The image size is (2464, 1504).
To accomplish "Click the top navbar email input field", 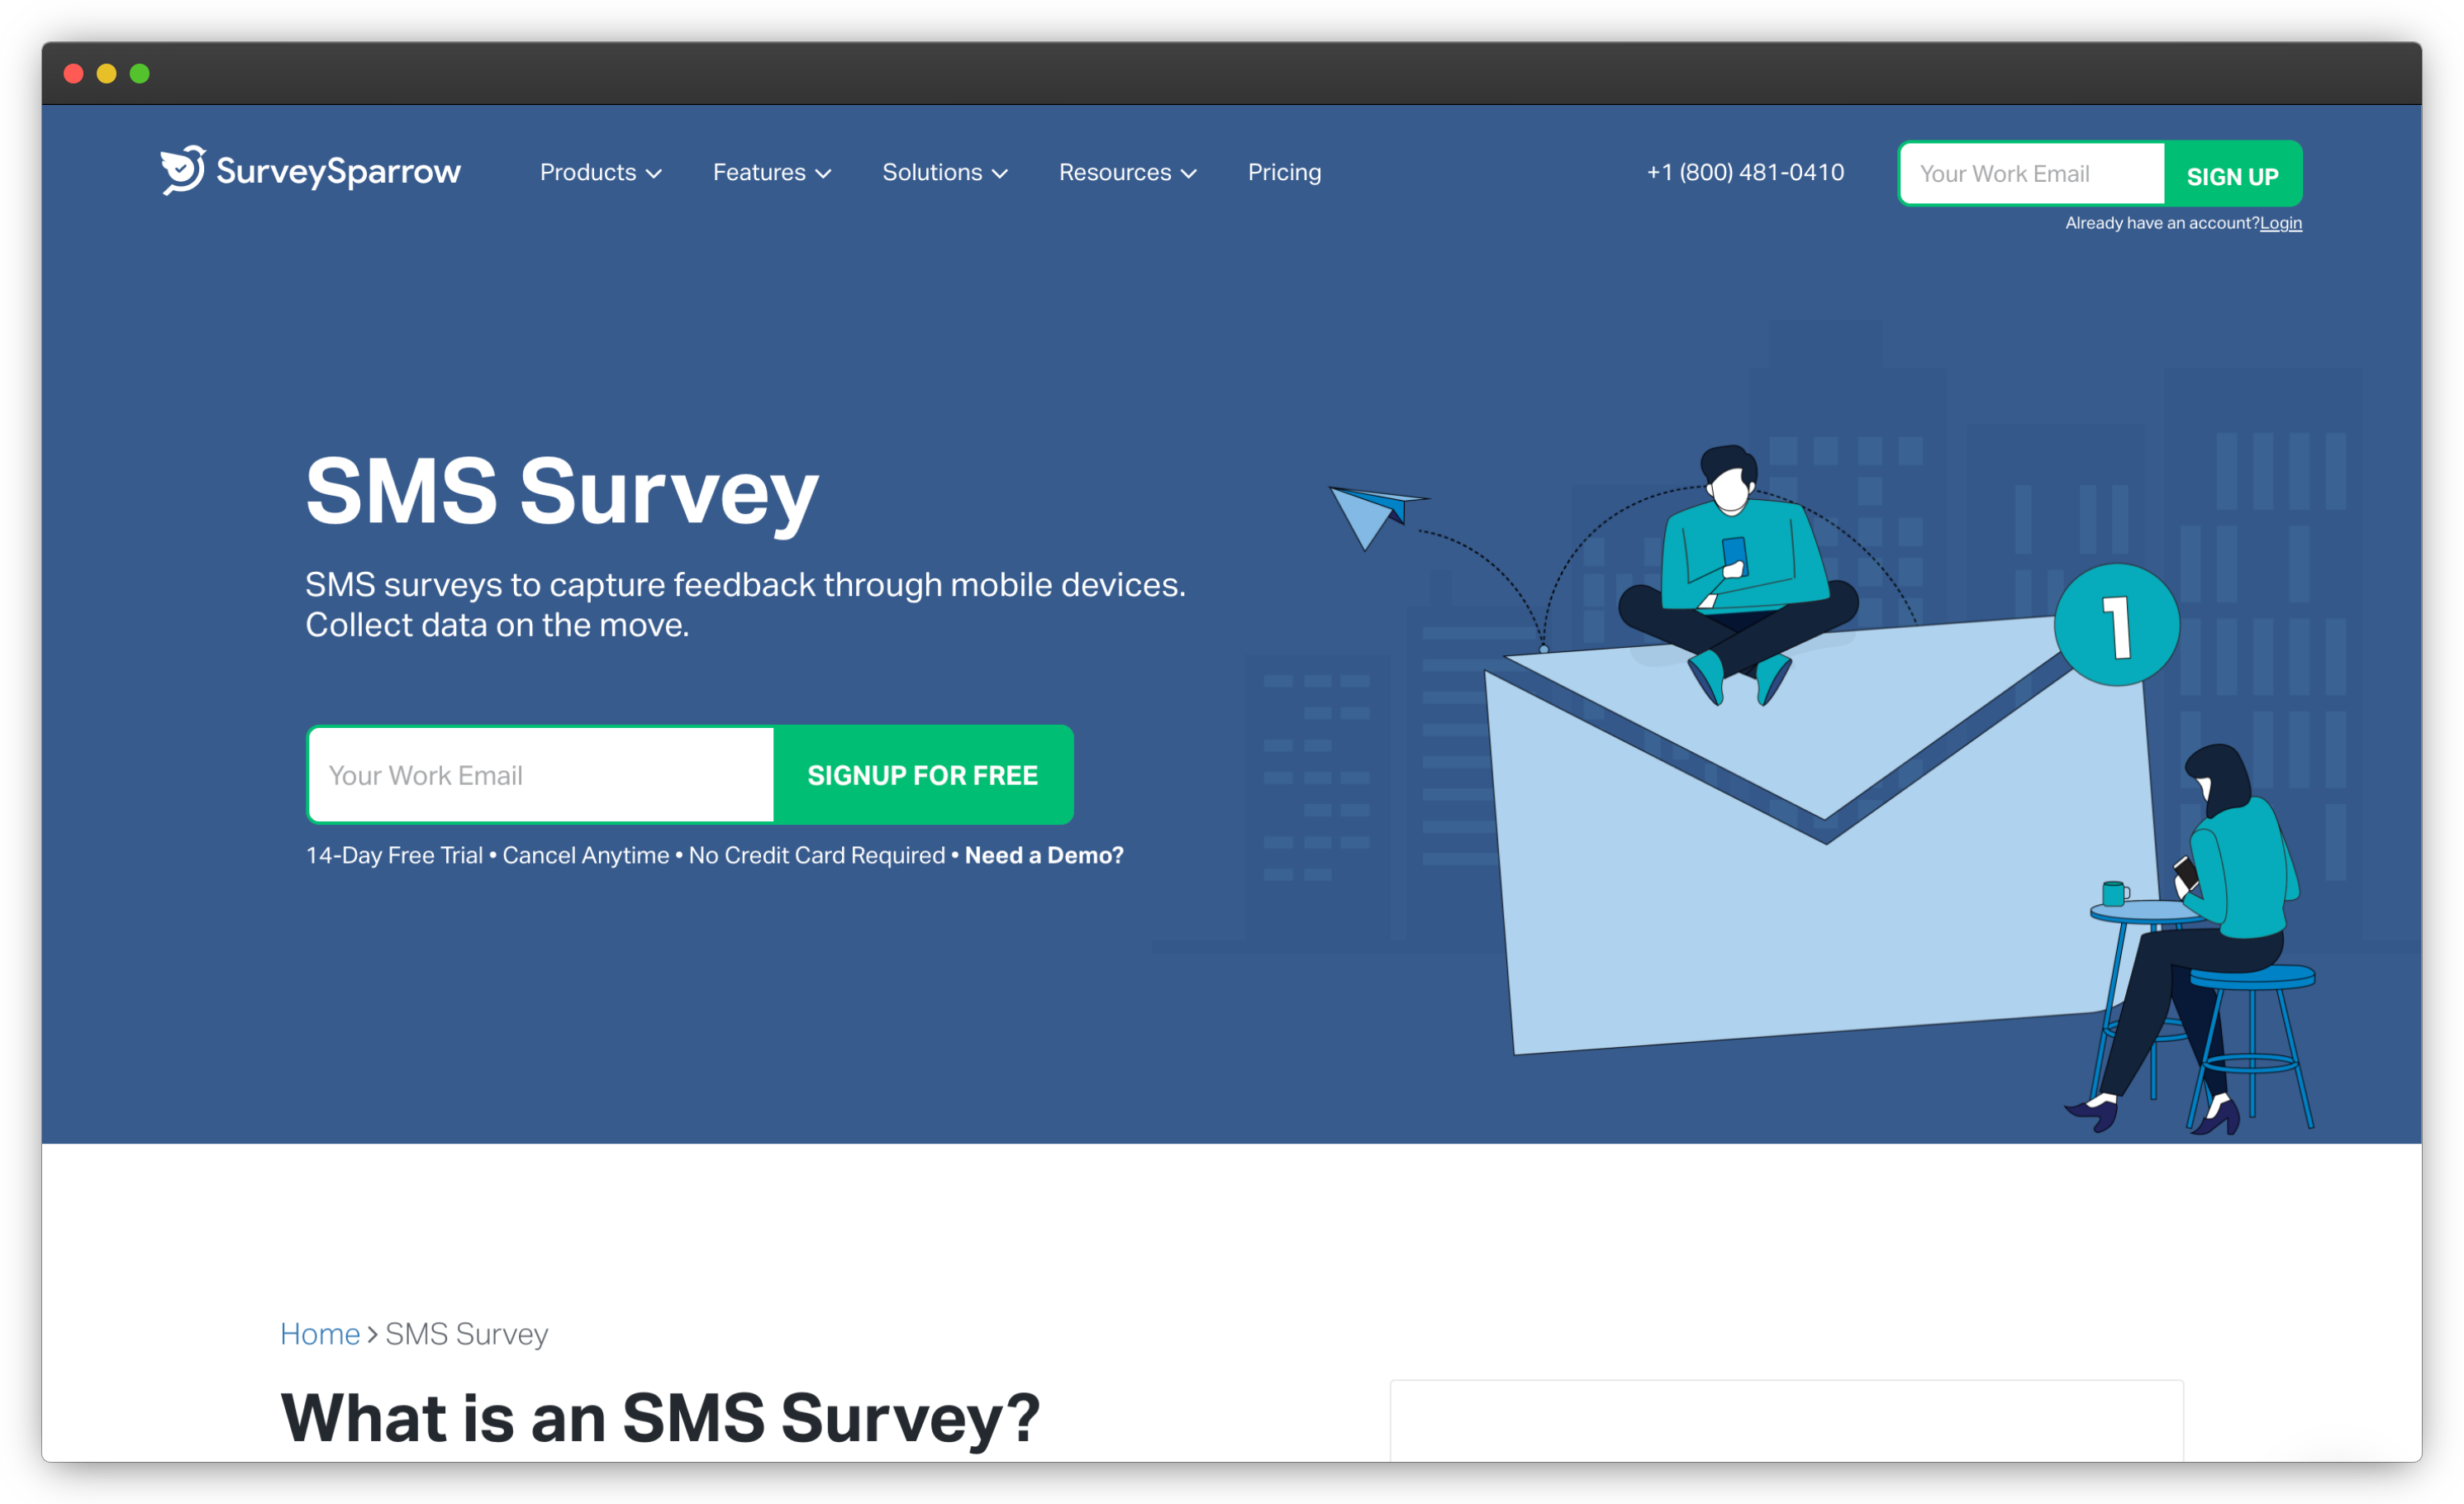I will (x=2033, y=174).
